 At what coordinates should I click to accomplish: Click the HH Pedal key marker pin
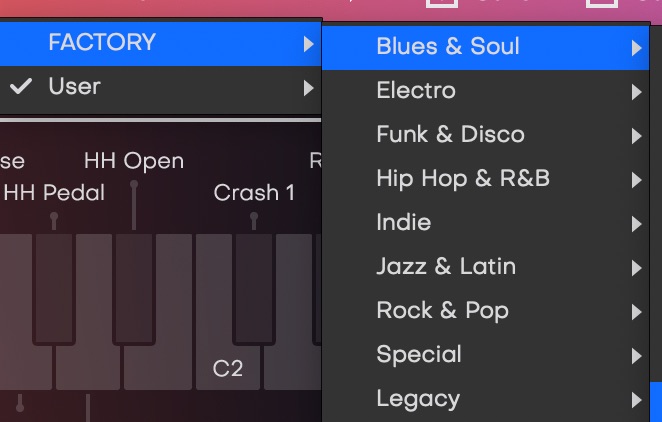54,217
